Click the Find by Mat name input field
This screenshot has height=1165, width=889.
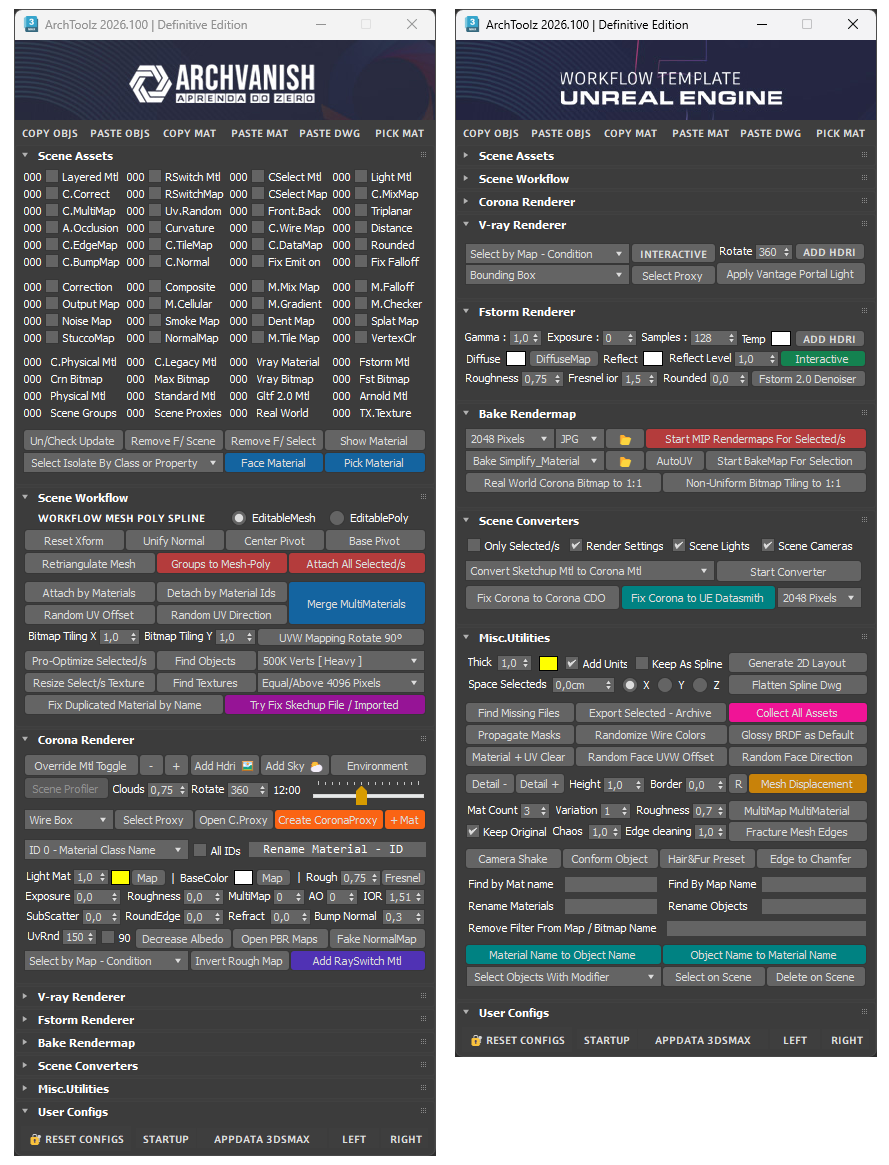coord(610,884)
